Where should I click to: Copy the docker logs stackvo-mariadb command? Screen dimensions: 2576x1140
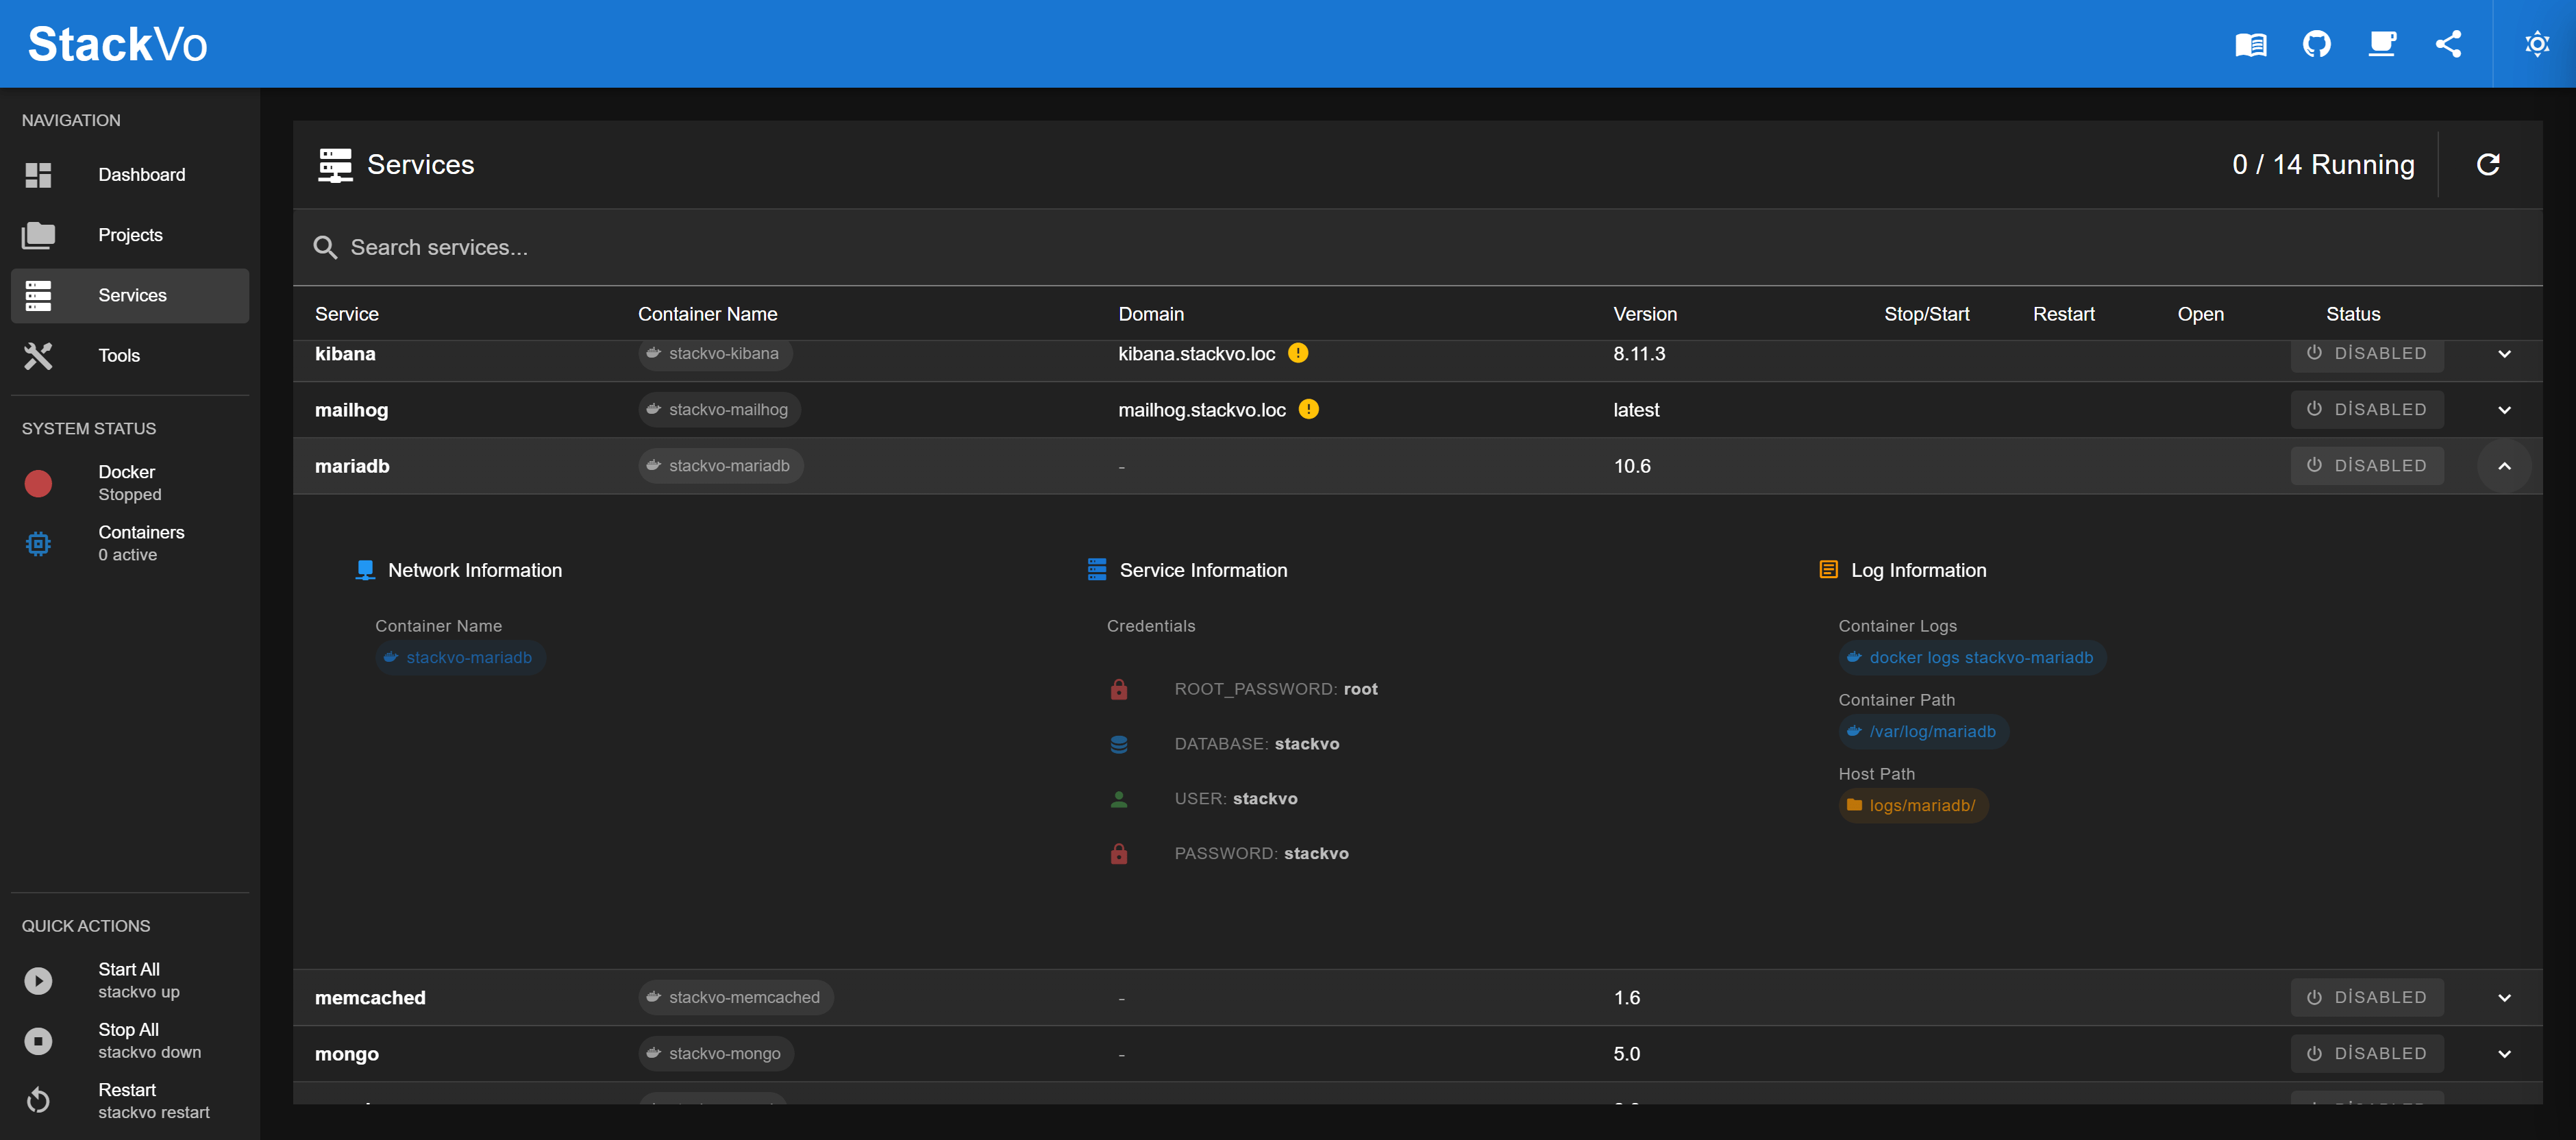tap(1970, 657)
